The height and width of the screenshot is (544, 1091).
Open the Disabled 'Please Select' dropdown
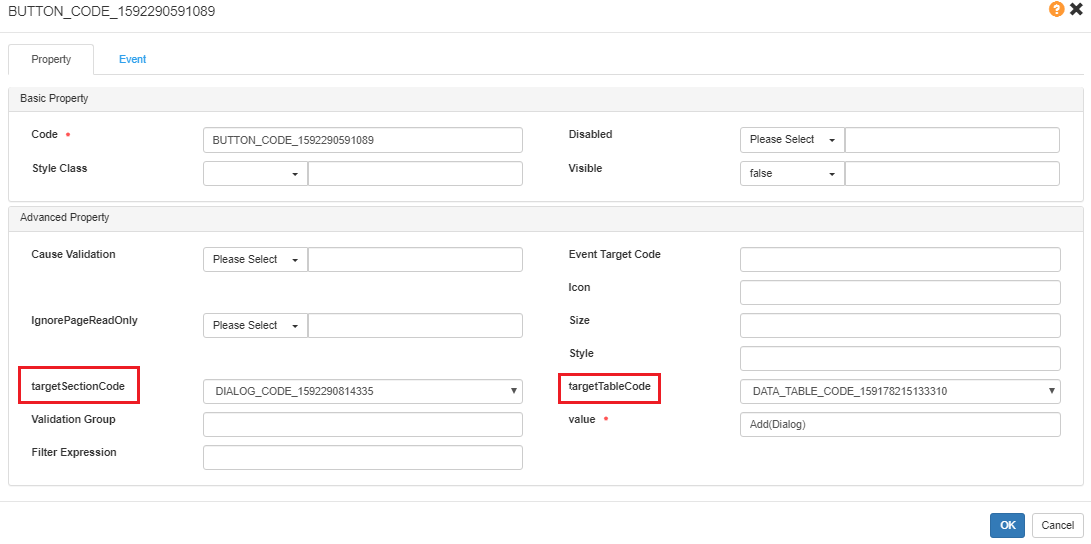click(x=792, y=140)
